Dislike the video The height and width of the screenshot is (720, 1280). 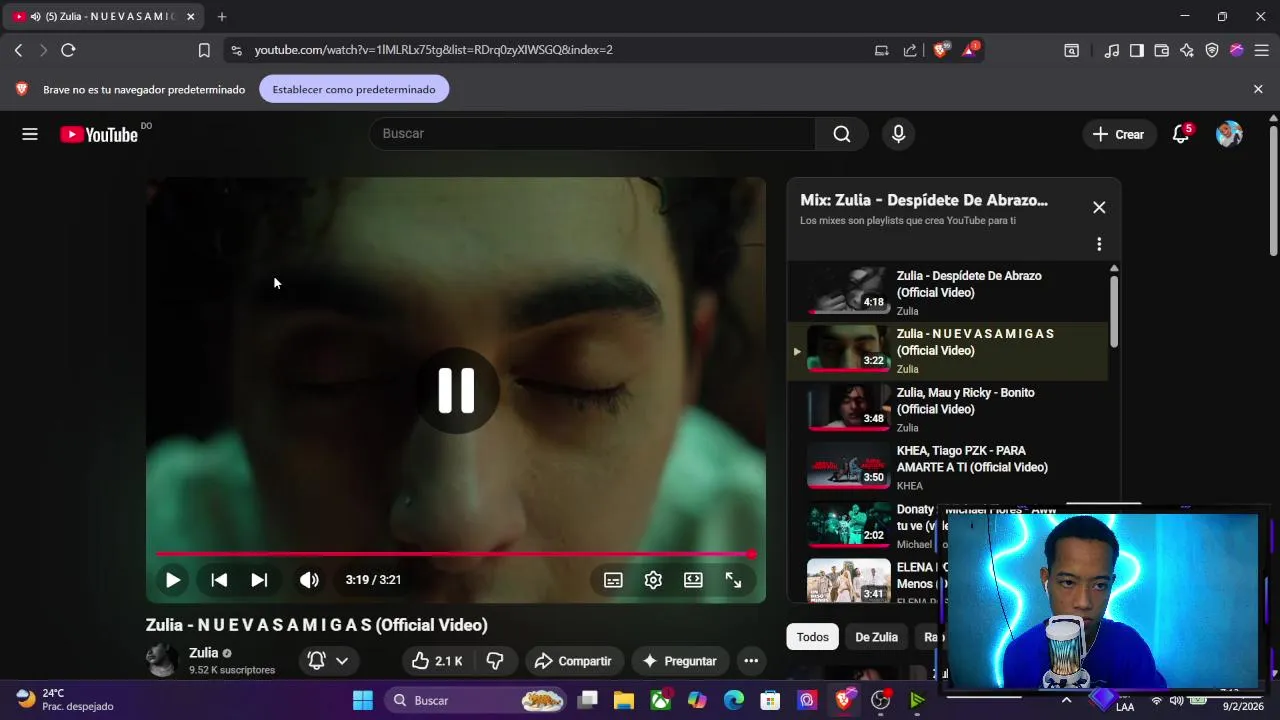pos(495,661)
